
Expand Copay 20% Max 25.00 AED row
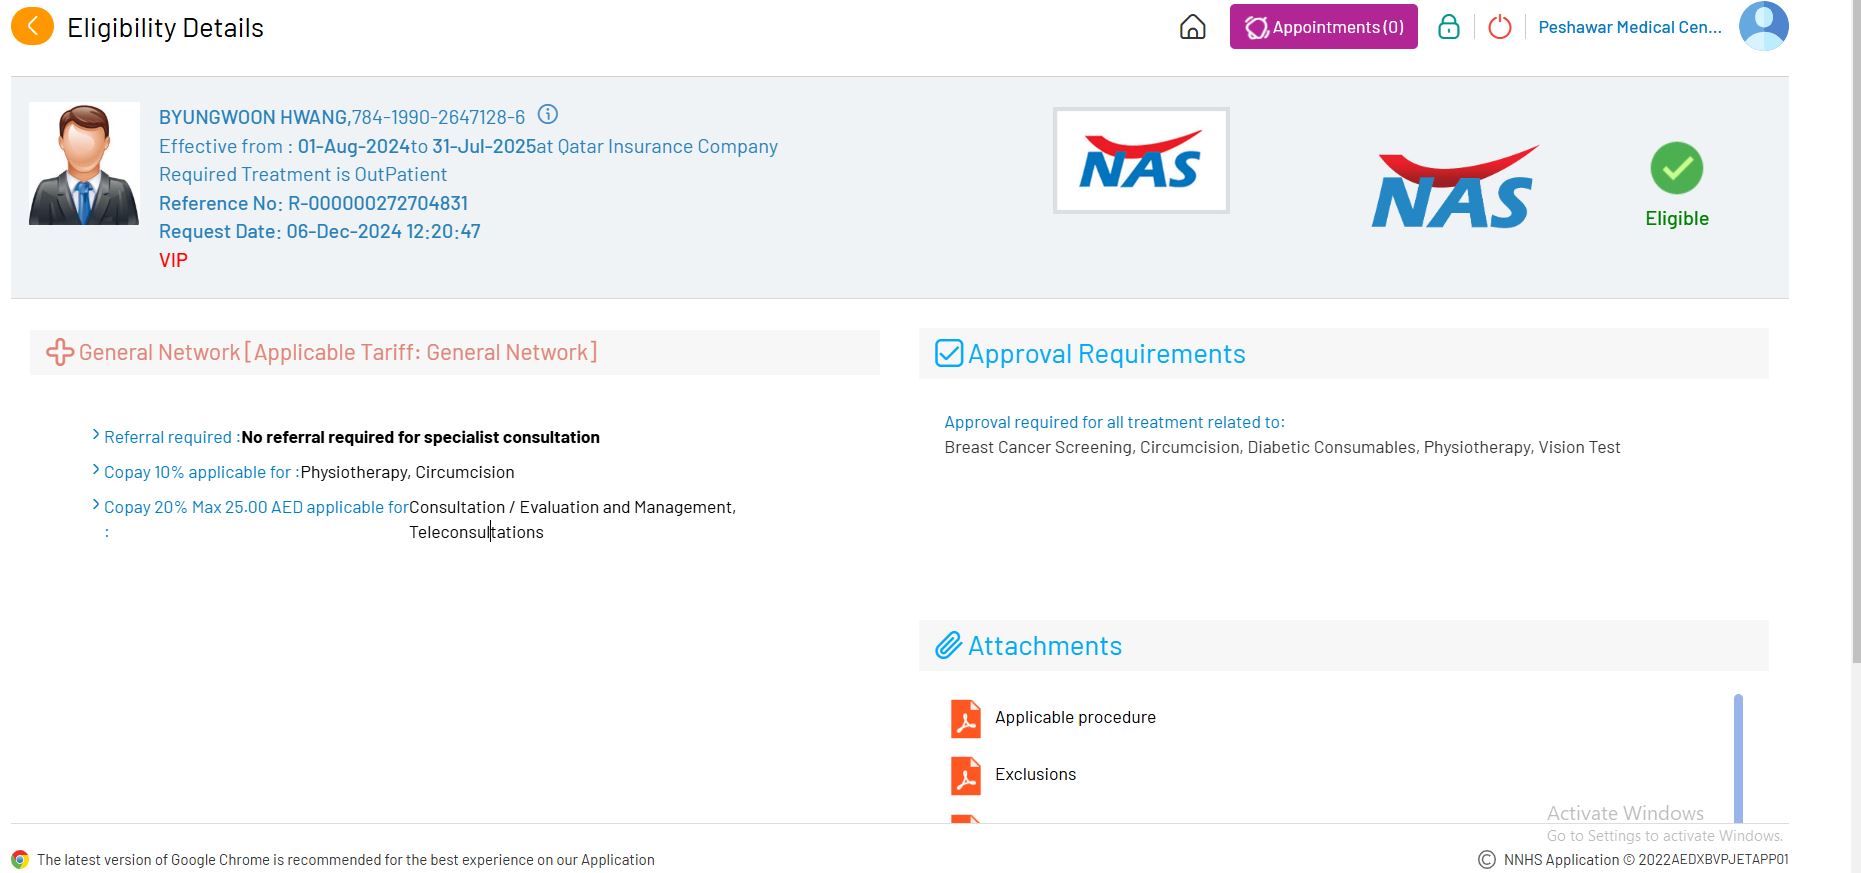point(96,506)
